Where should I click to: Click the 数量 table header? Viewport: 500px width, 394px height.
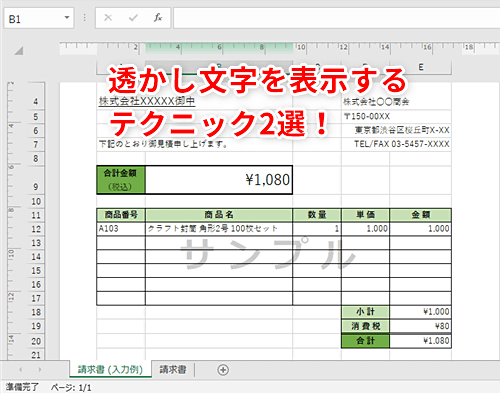[x=317, y=215]
